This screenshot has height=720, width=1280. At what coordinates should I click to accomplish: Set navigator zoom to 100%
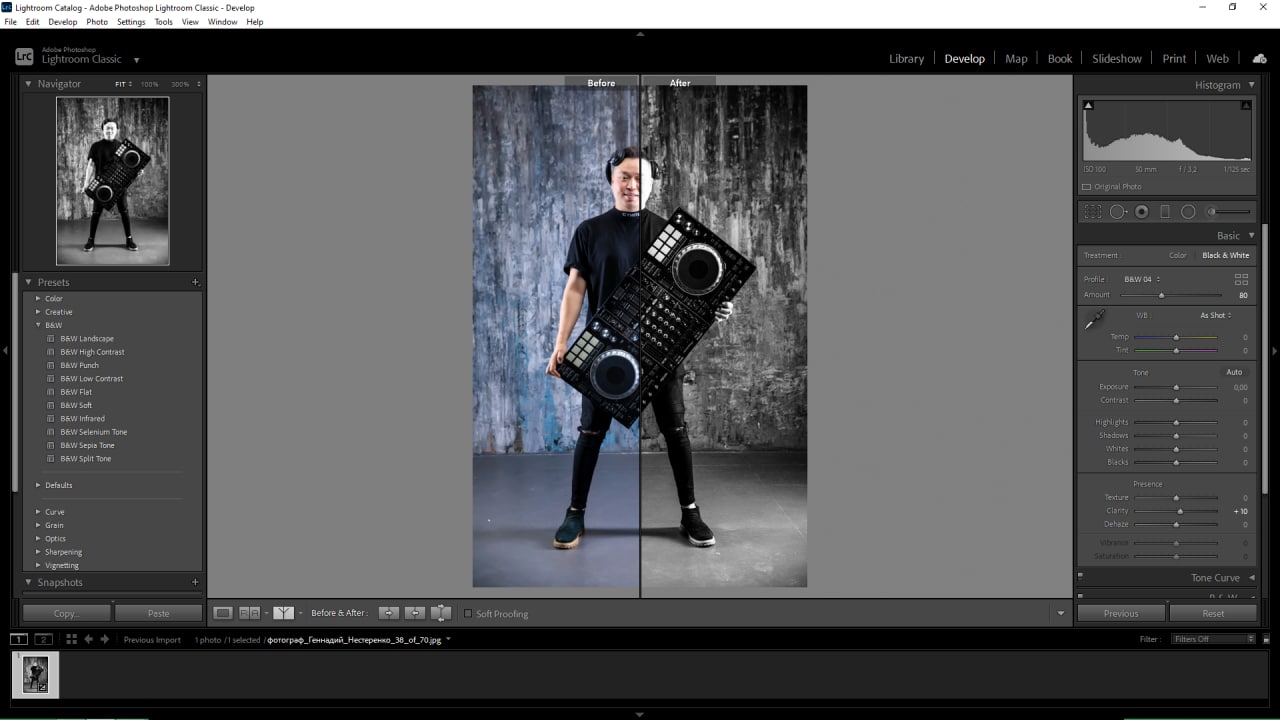click(149, 84)
